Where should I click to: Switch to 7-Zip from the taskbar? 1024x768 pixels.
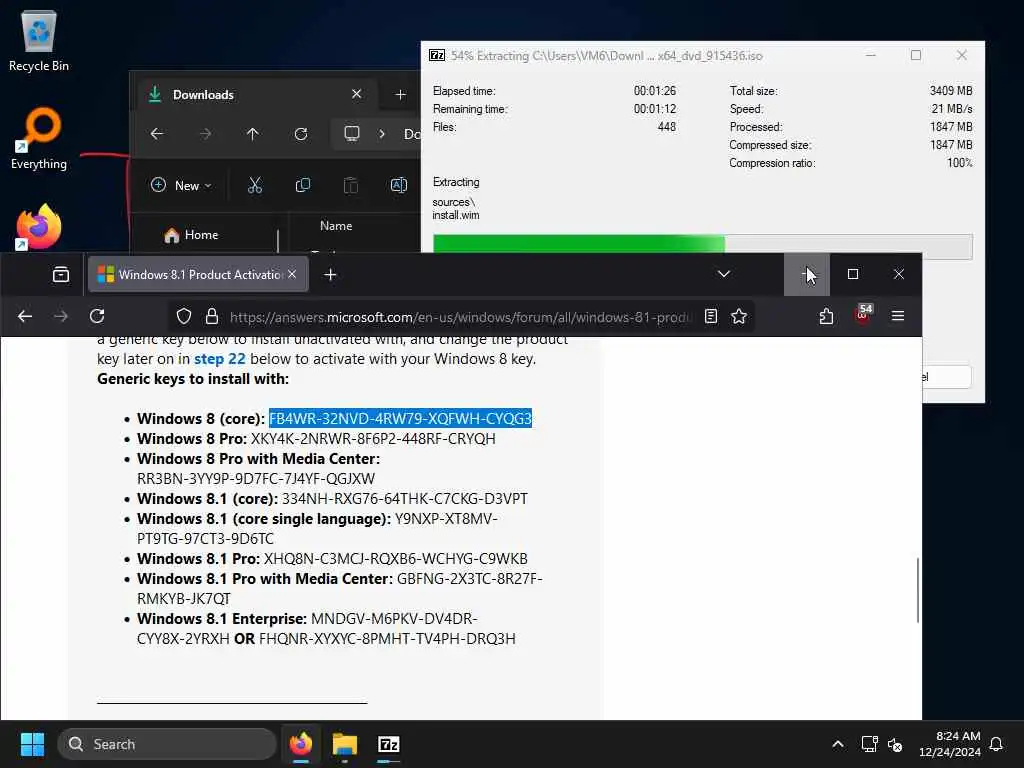point(389,744)
